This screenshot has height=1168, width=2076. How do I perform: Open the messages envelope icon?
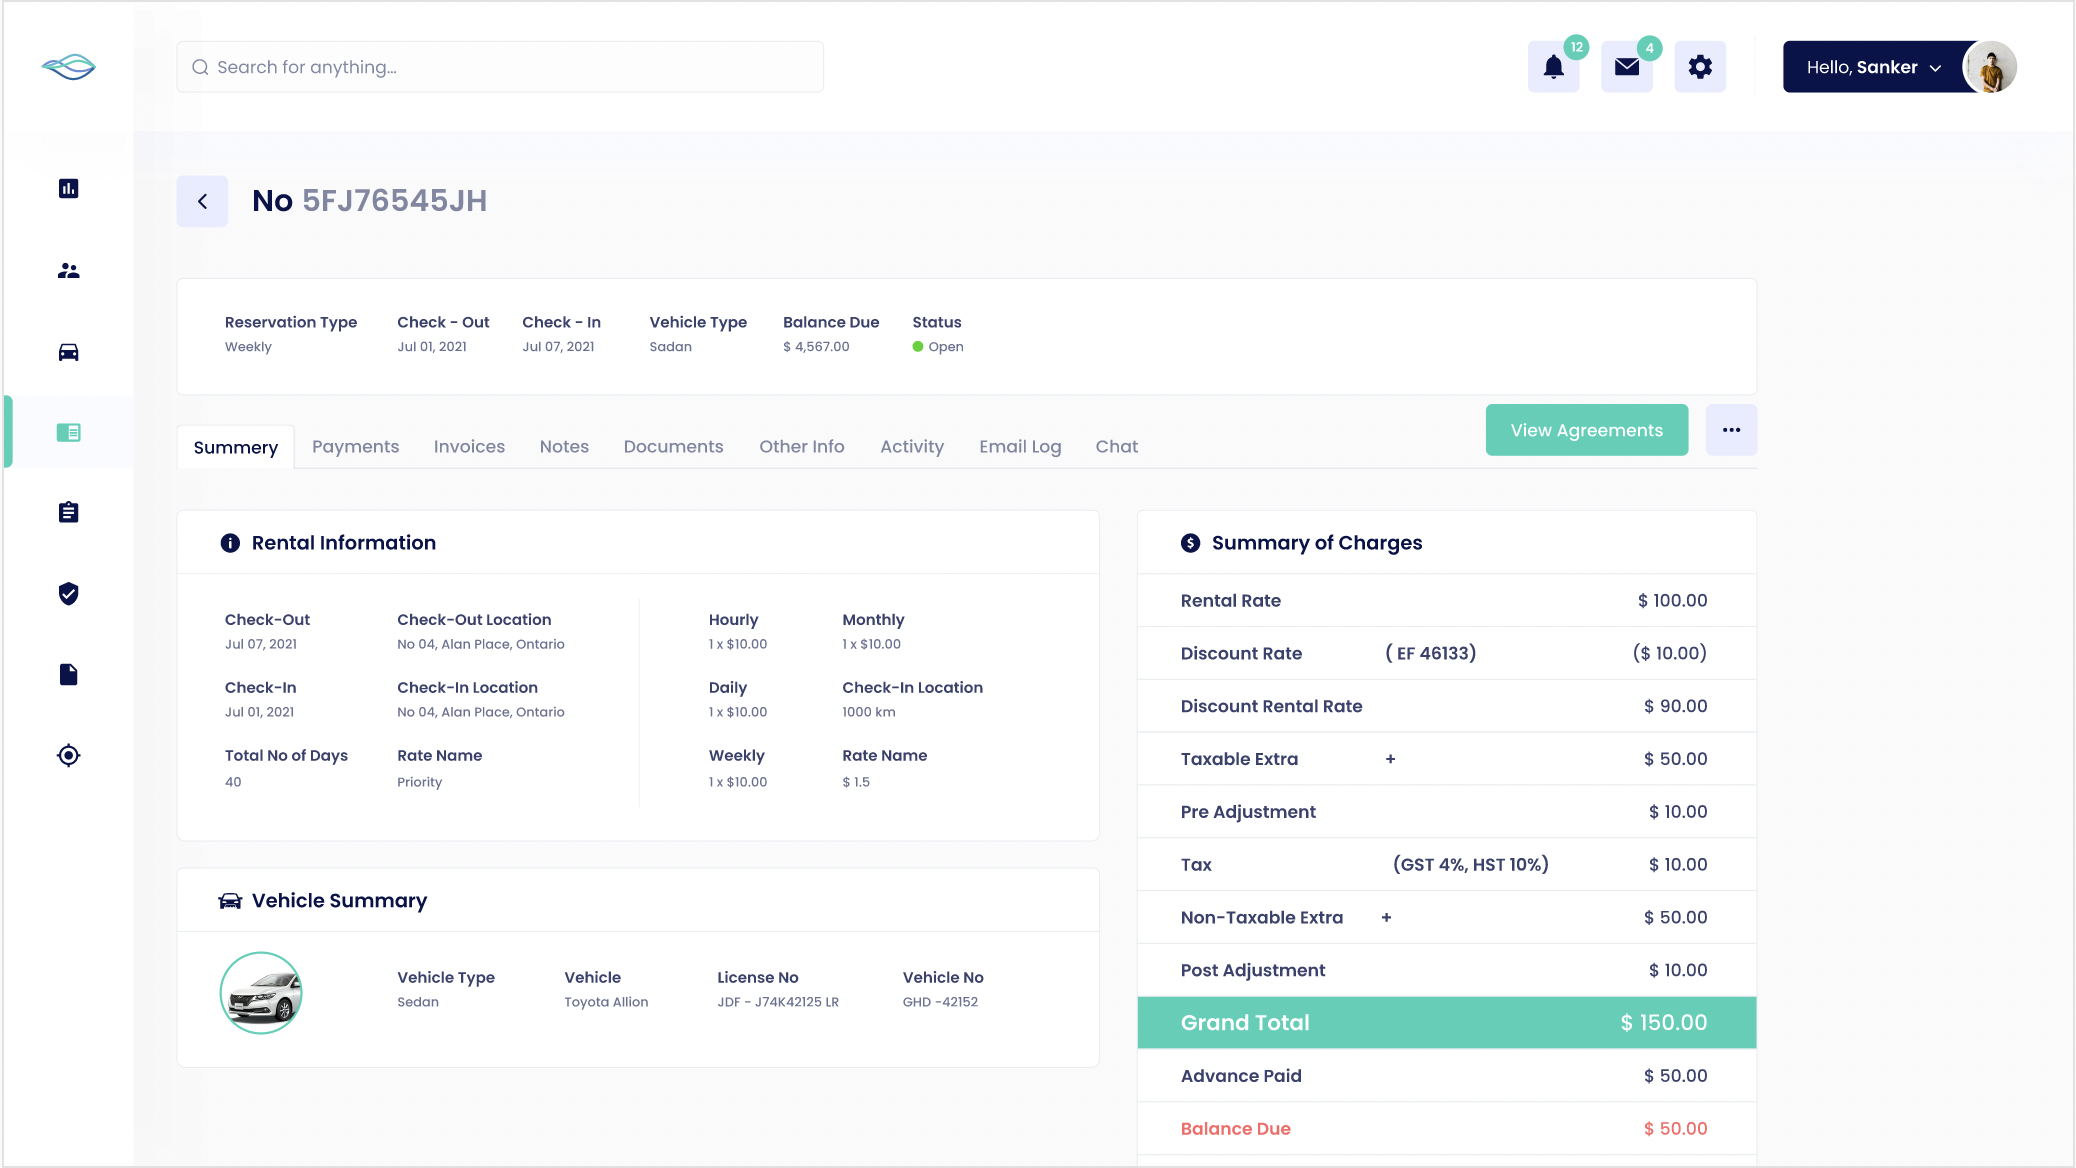coord(1627,67)
